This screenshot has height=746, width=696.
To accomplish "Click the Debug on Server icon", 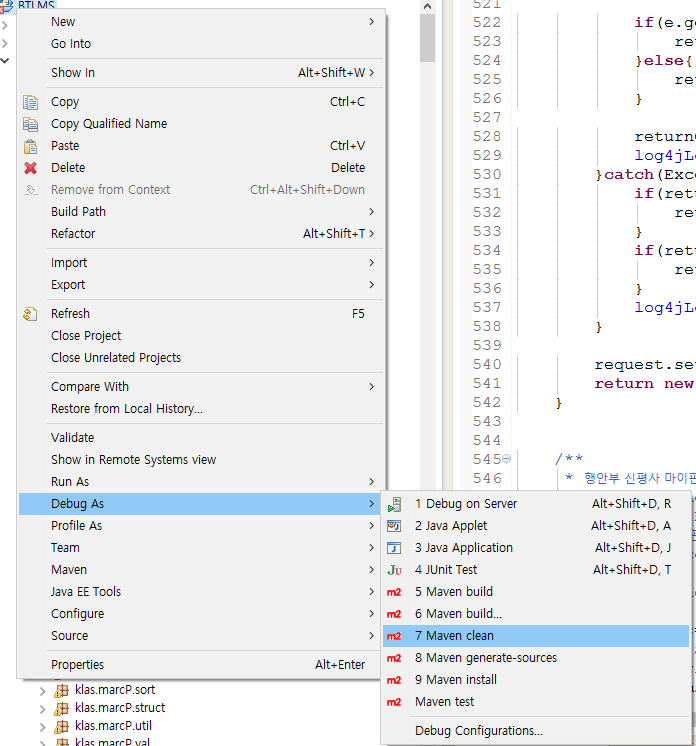I will [x=394, y=504].
